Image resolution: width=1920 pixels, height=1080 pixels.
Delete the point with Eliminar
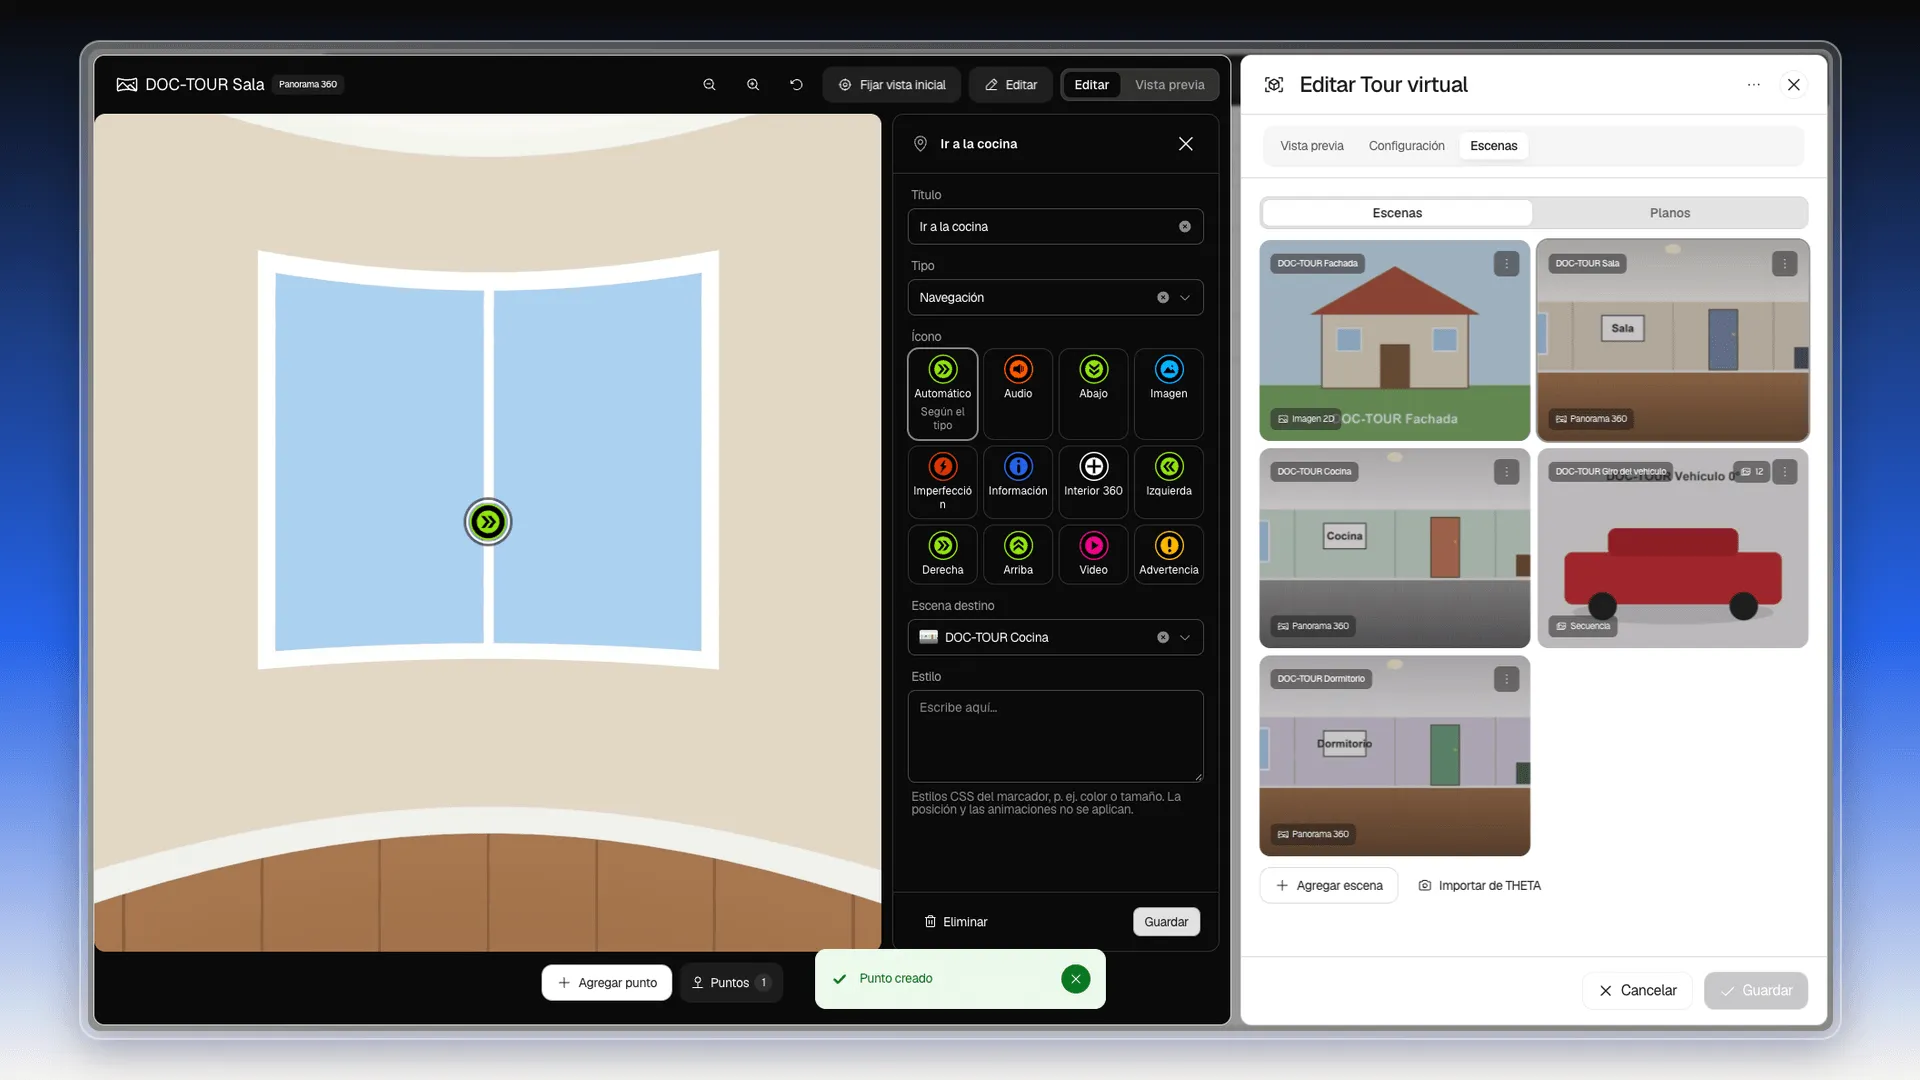(955, 922)
